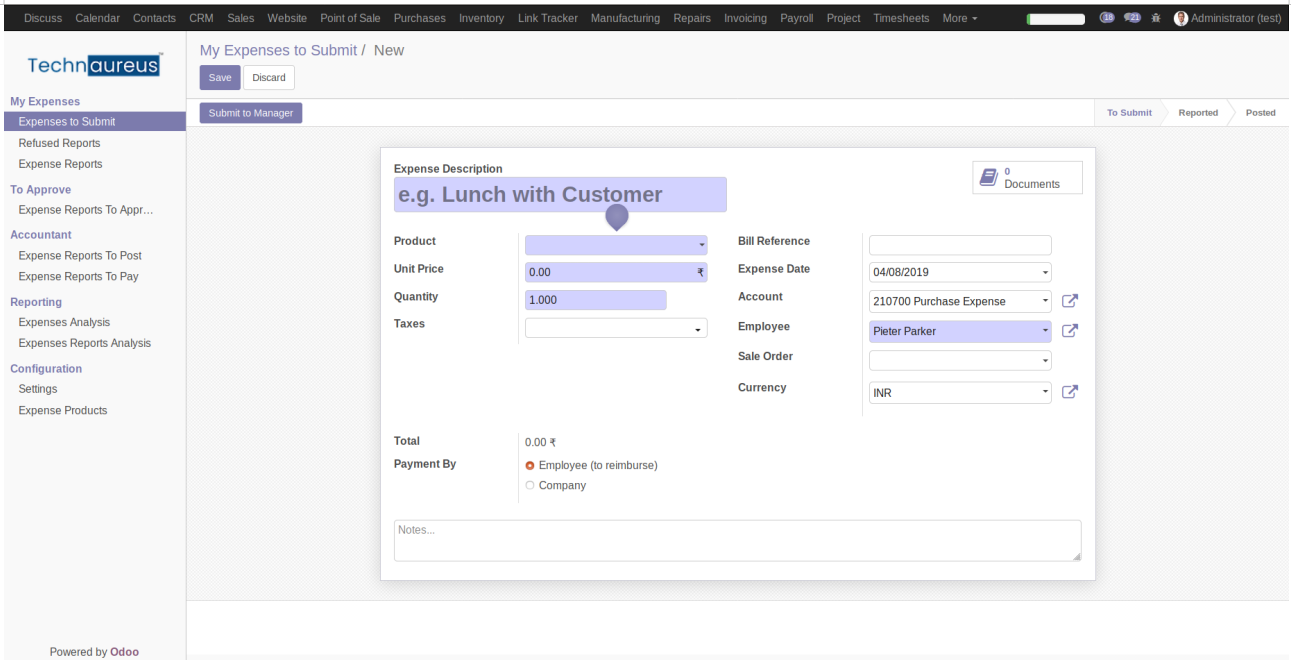
Task: Open the More menu in top bar
Action: point(960,18)
